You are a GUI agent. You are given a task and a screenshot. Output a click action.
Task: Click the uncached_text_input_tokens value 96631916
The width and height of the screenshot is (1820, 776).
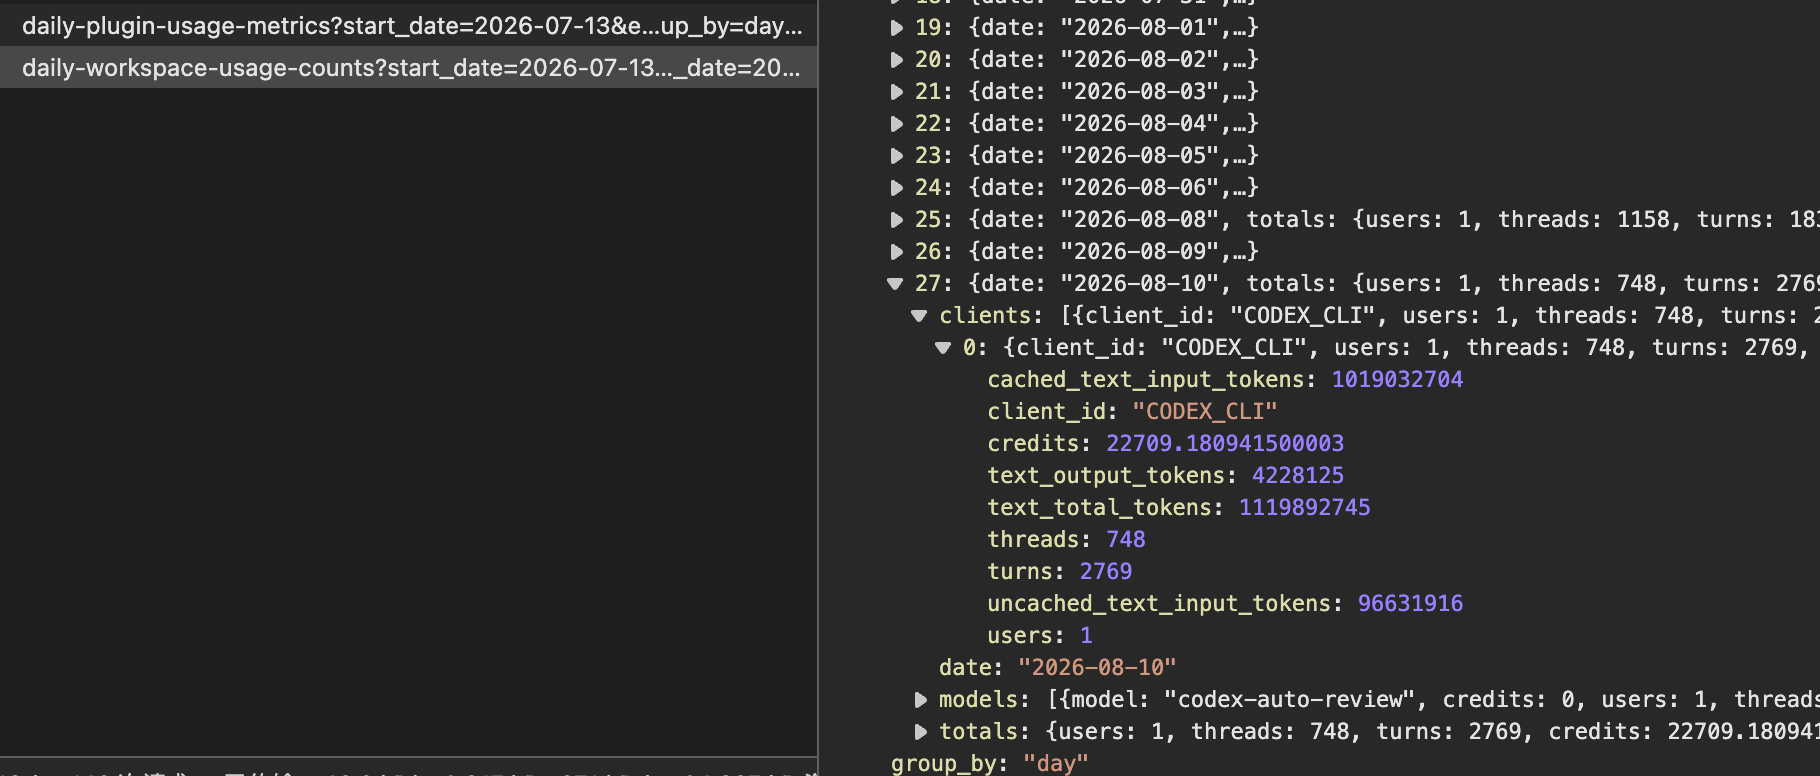[1410, 604]
